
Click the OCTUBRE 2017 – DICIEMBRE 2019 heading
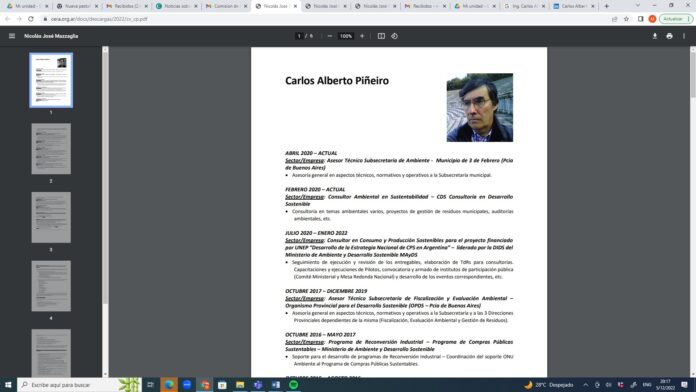coord(326,291)
